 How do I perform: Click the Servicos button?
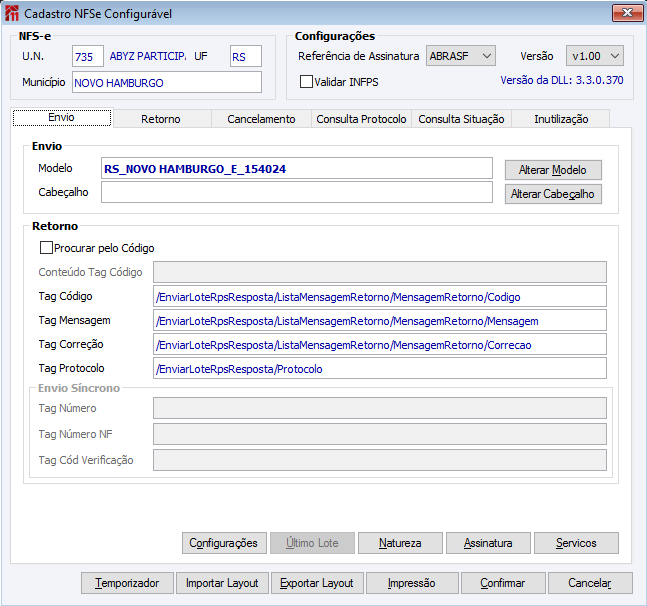point(576,543)
